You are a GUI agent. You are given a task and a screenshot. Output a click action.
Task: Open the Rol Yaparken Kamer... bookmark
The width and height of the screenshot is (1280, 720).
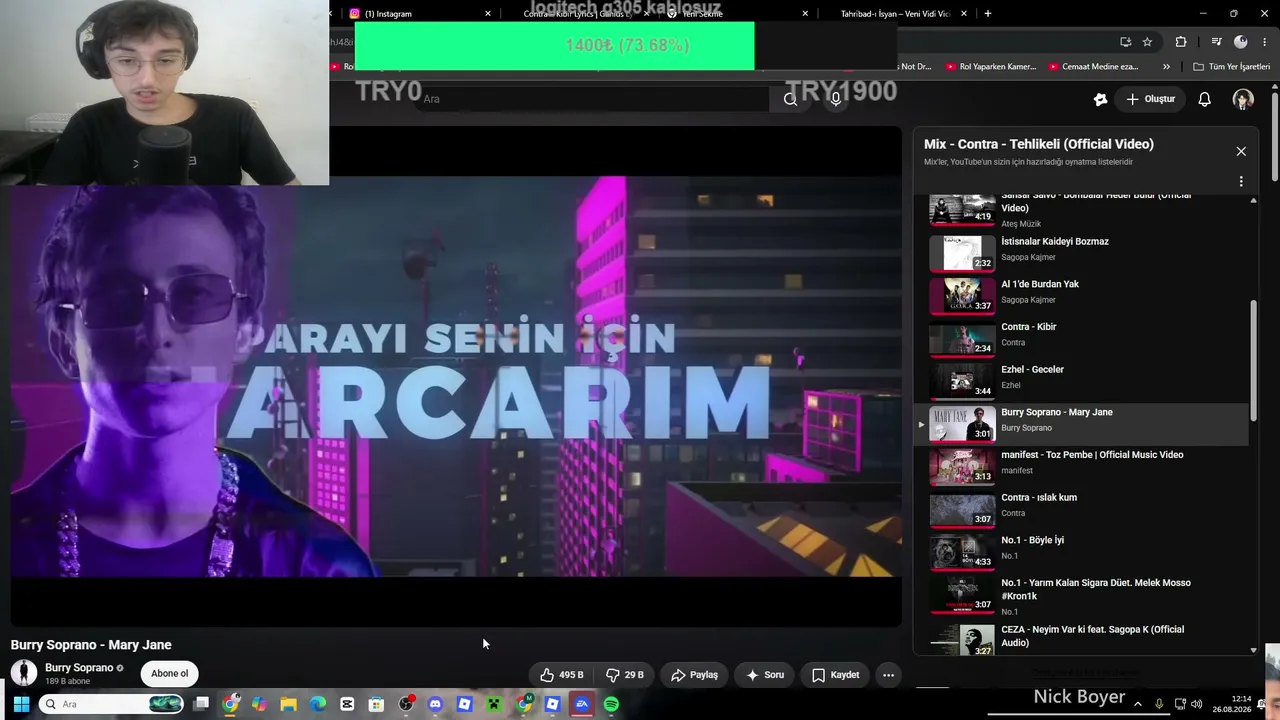[989, 67]
